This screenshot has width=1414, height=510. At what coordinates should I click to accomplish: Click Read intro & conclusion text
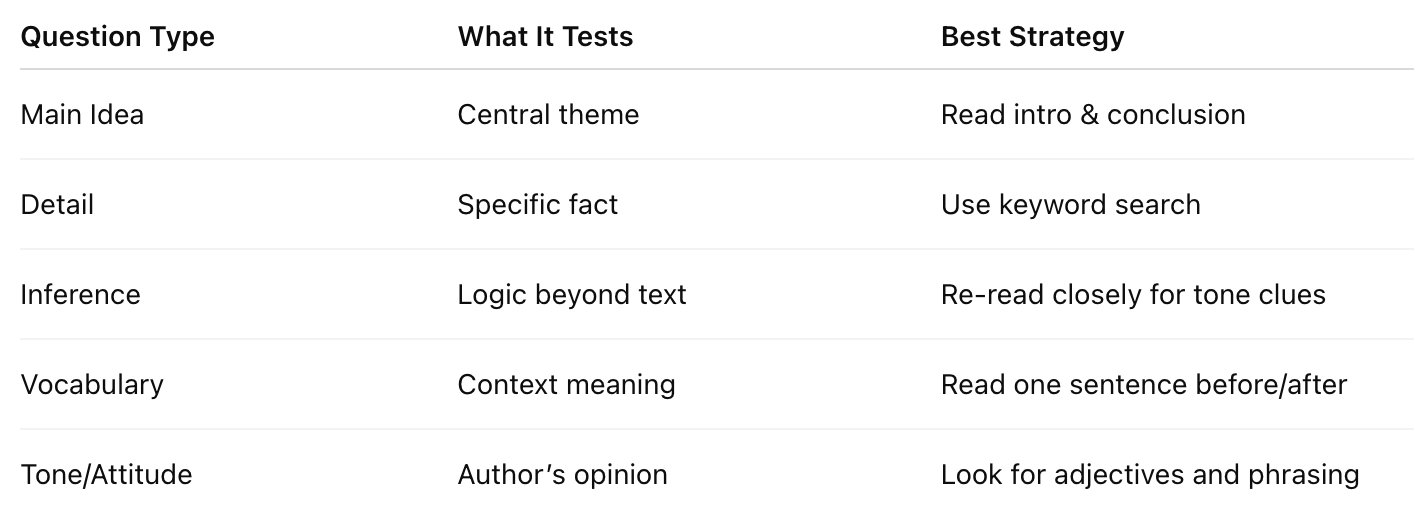(x=1092, y=115)
